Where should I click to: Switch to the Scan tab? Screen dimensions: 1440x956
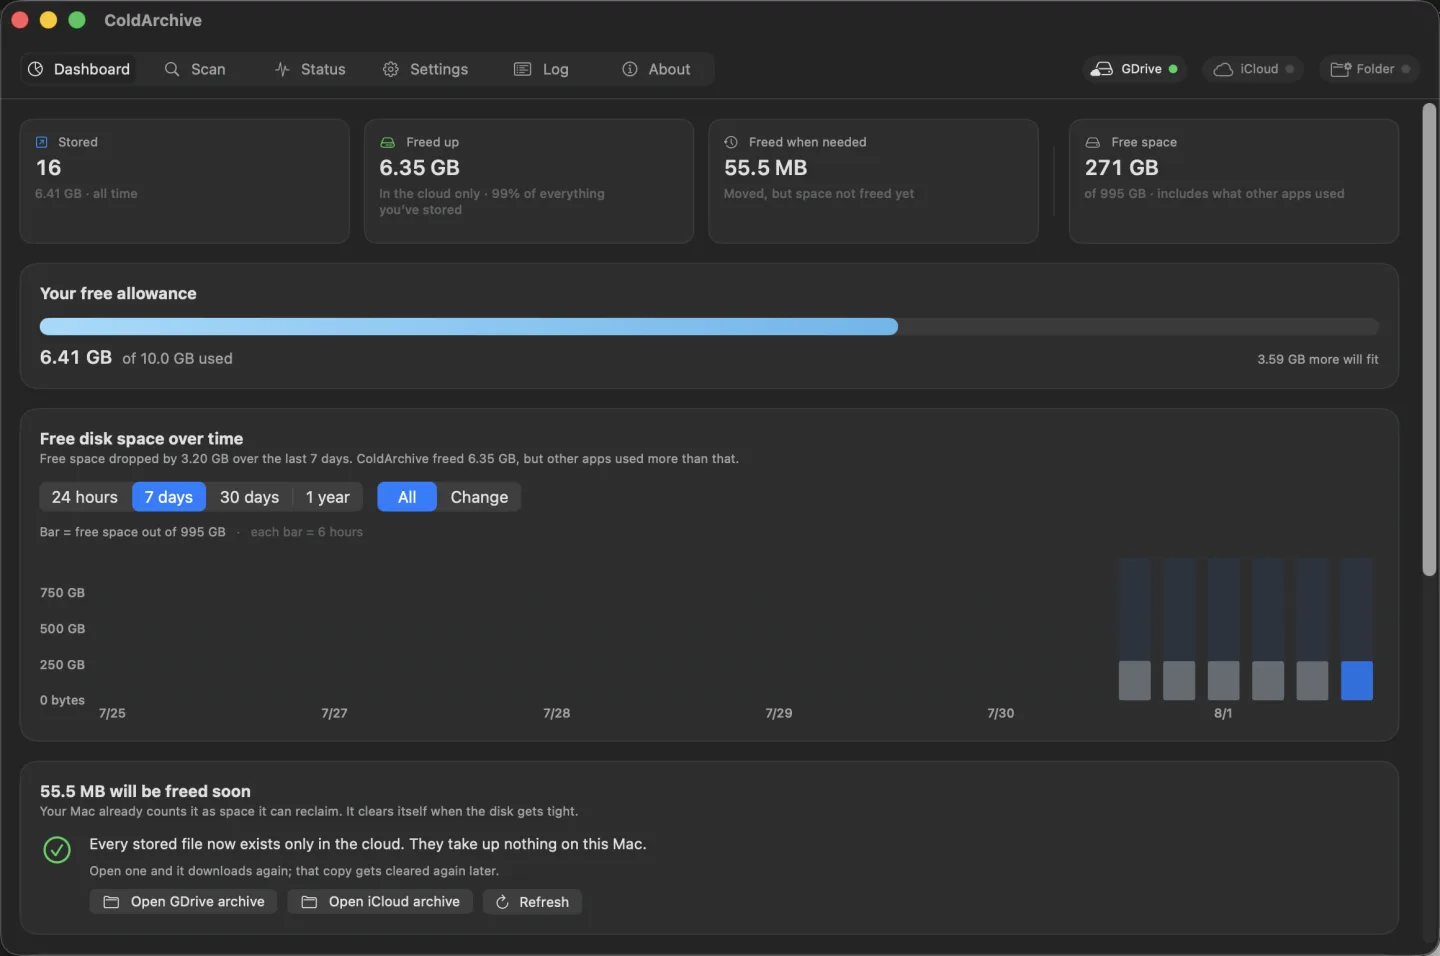(195, 69)
